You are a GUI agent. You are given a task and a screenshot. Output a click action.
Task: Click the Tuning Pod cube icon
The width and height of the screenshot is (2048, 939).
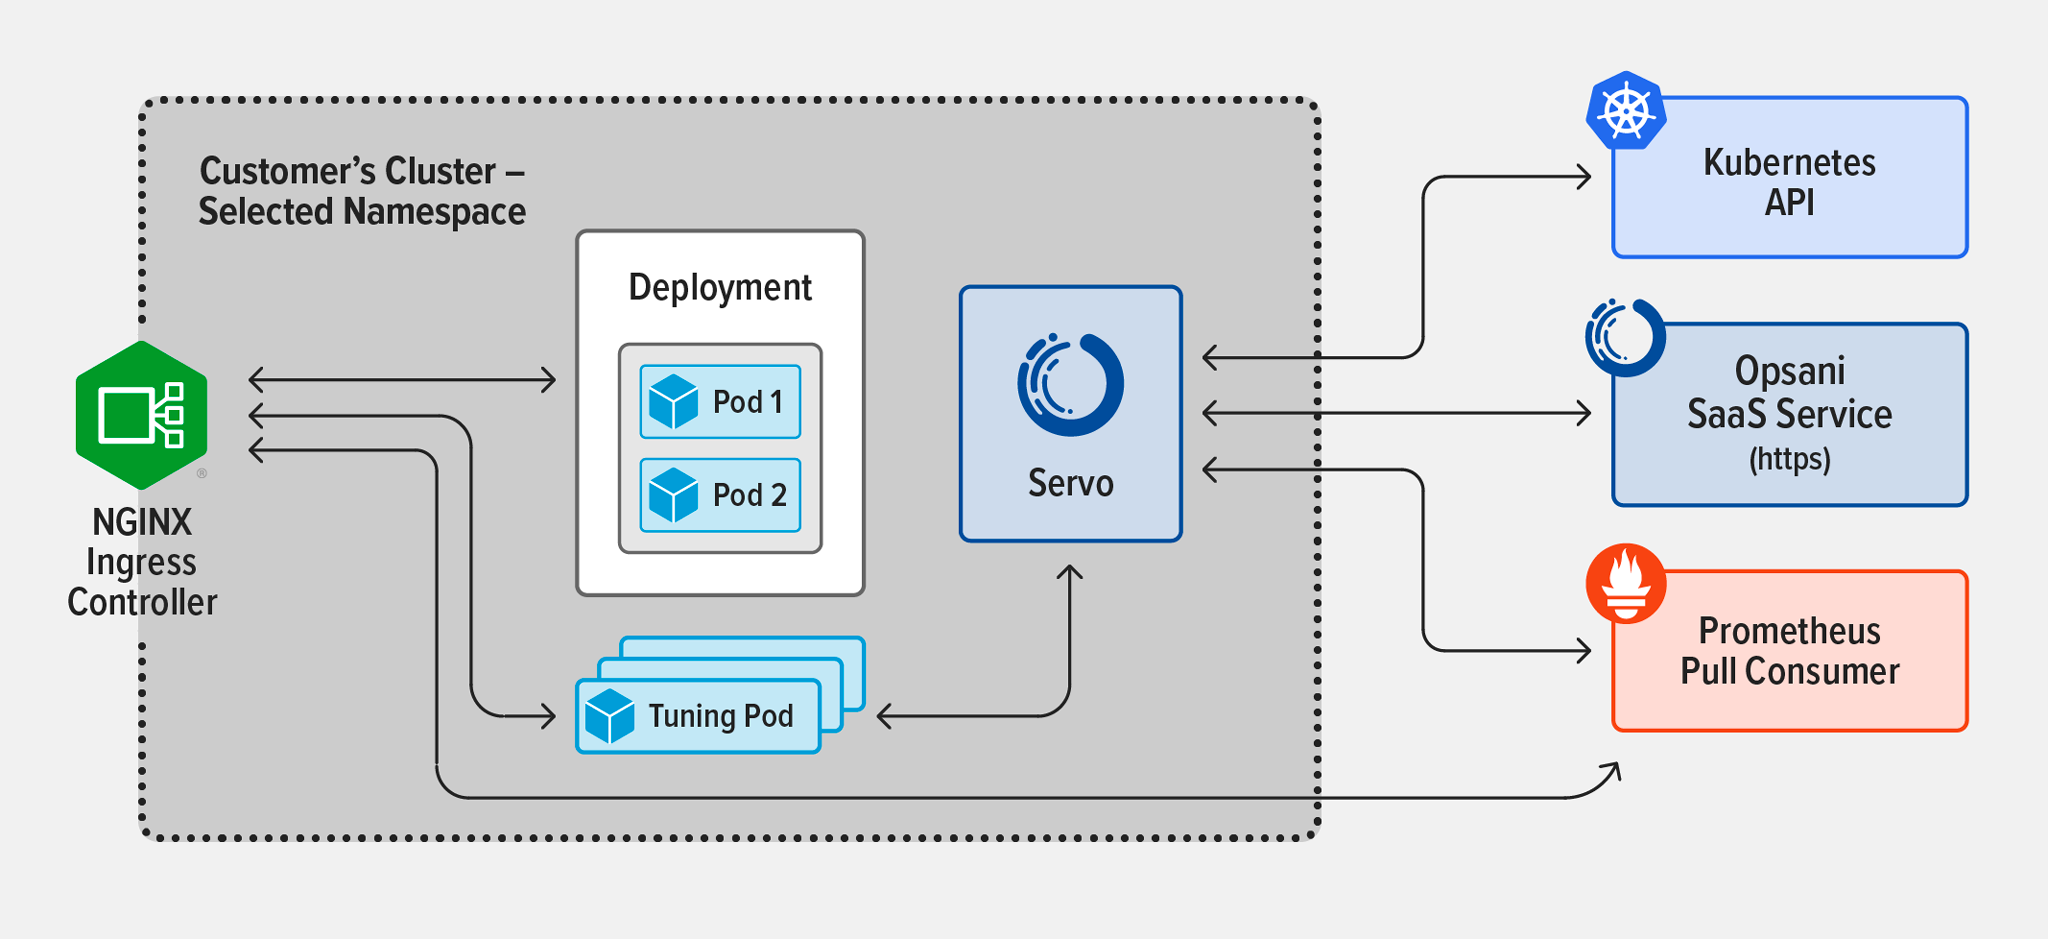click(x=609, y=716)
